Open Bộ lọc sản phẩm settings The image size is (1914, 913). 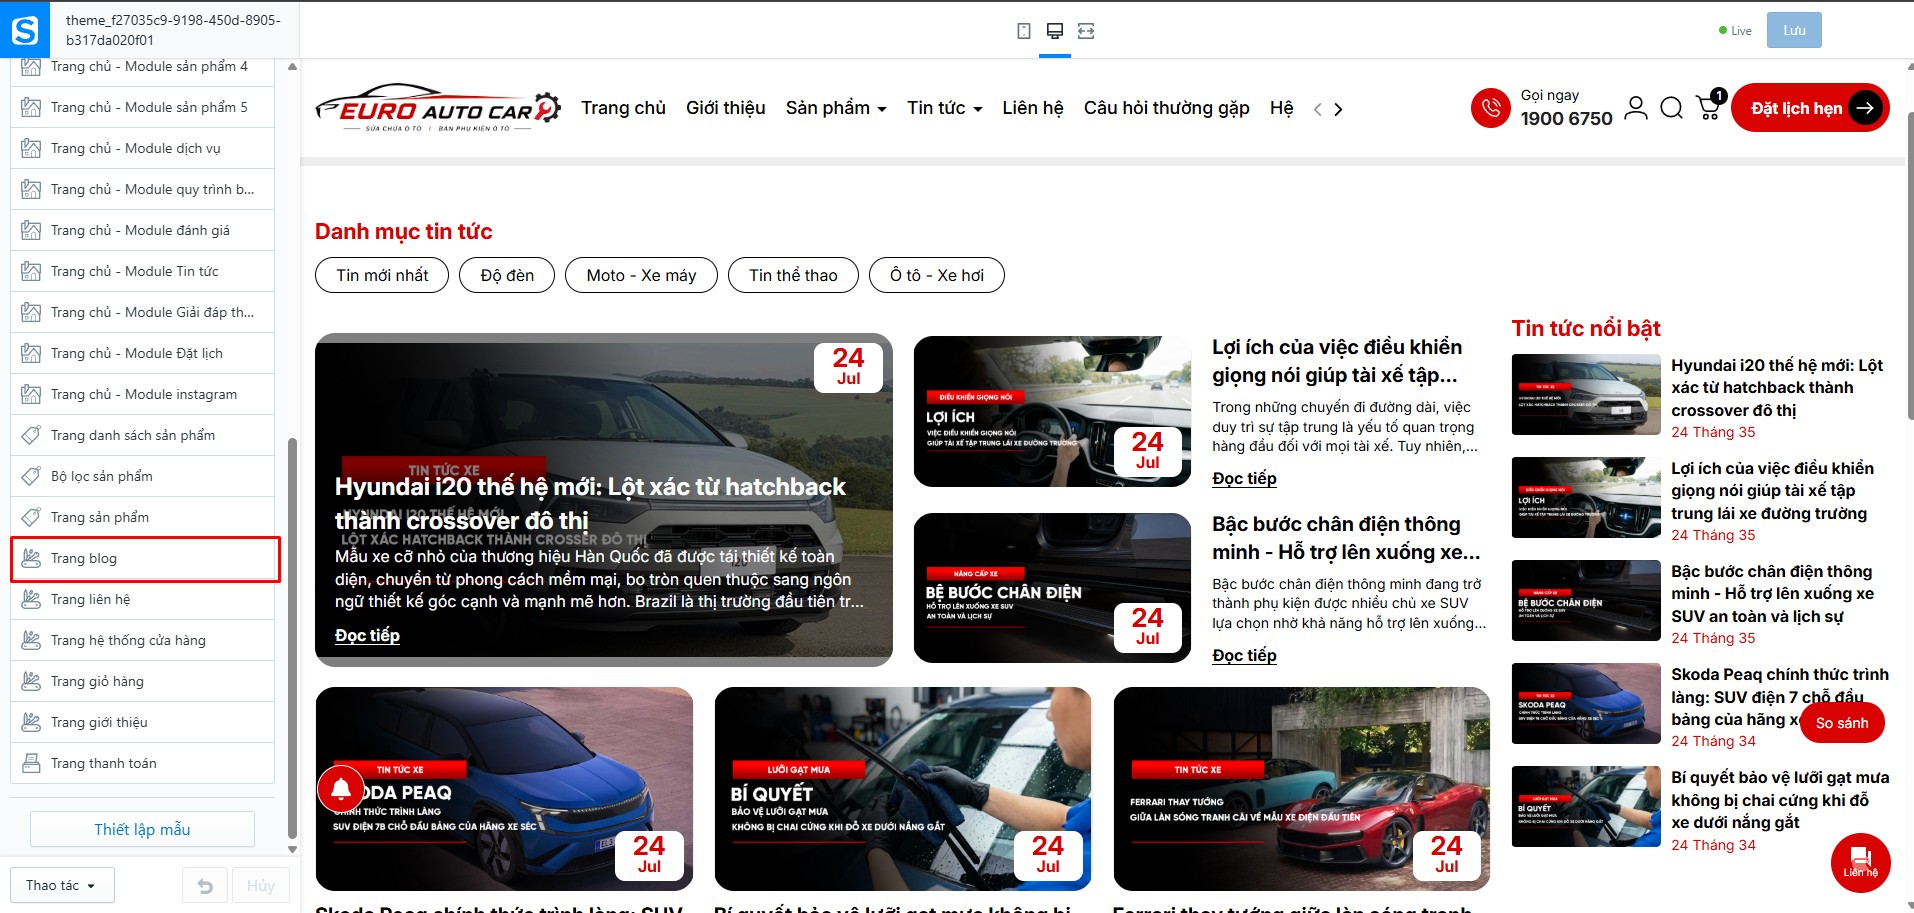click(143, 476)
